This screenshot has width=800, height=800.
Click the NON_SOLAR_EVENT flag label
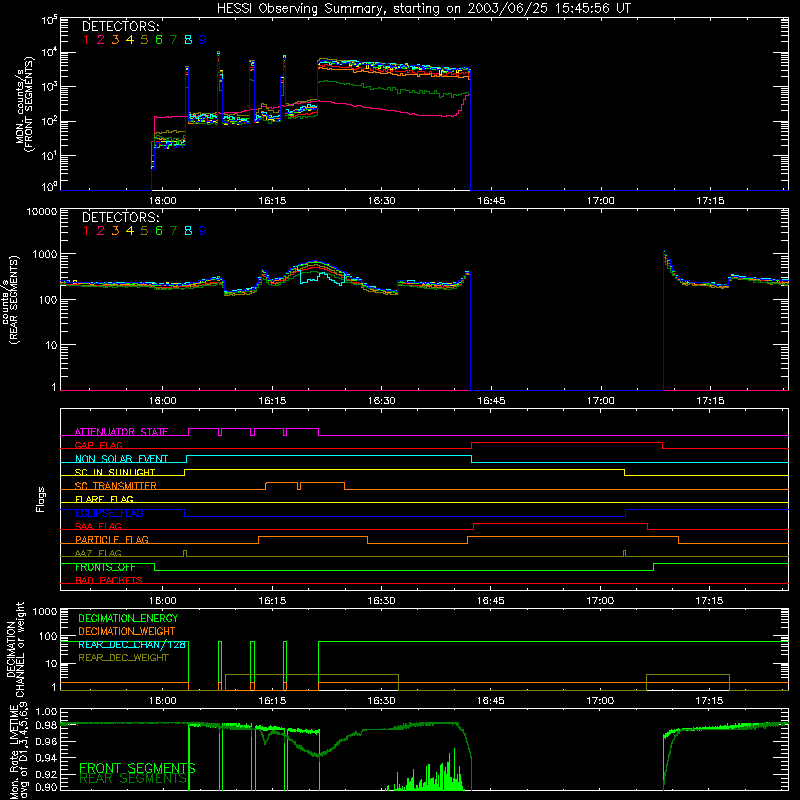(x=121, y=459)
